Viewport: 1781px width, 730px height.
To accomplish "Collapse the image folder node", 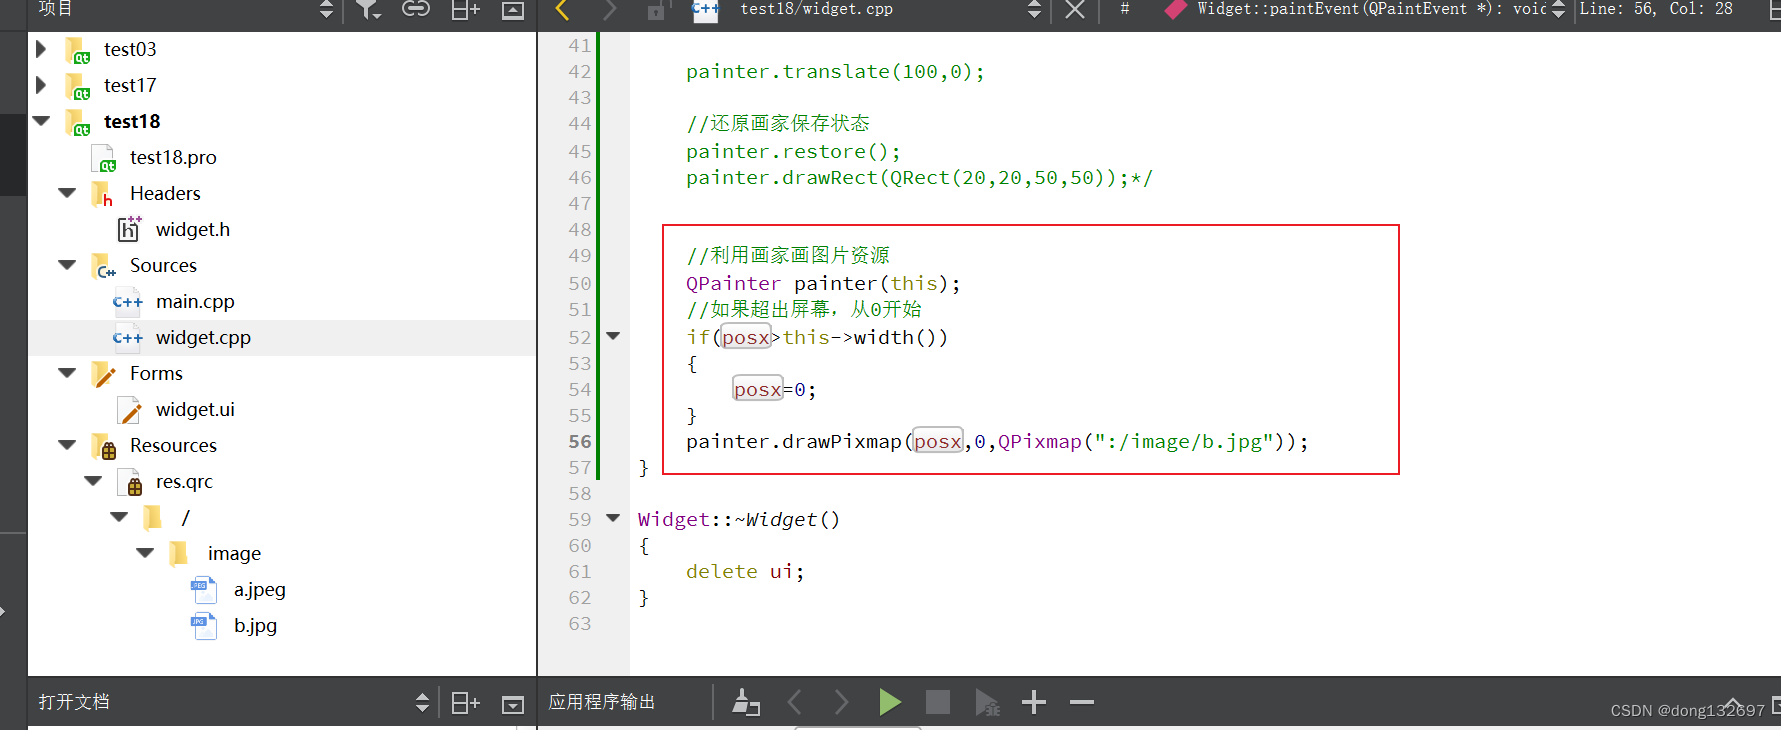I will [145, 553].
